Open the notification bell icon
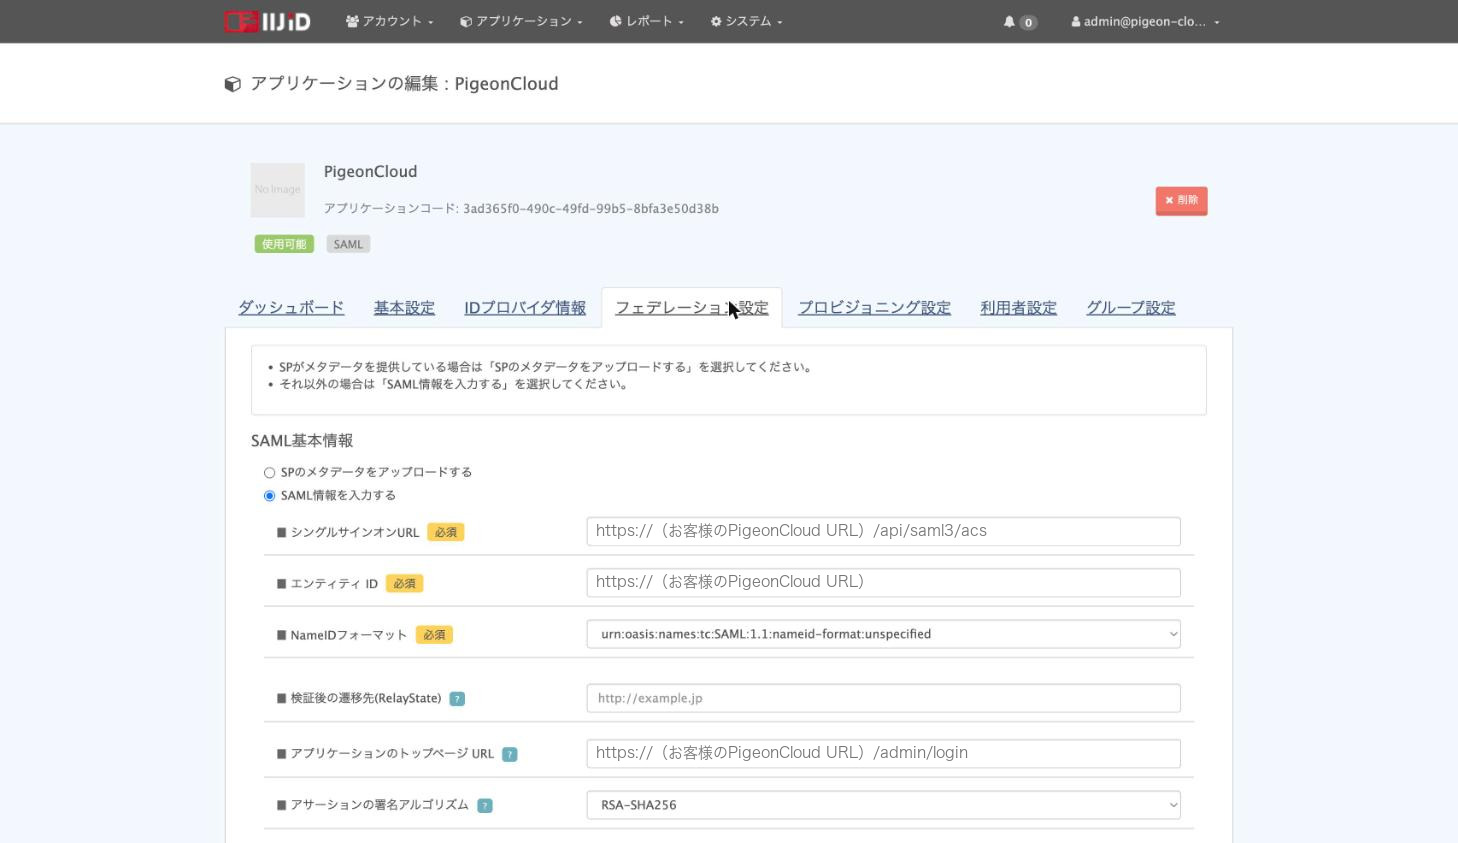 point(1009,21)
